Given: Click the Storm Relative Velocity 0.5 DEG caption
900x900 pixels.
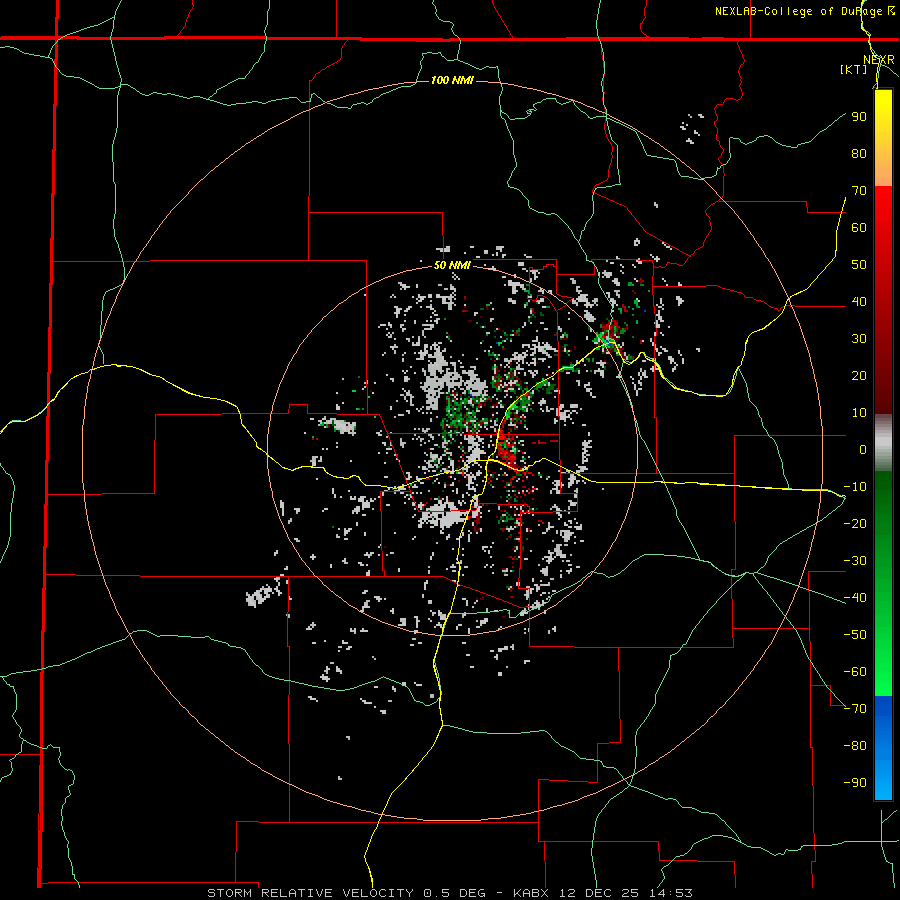Looking at the screenshot, I should (x=346, y=893).
